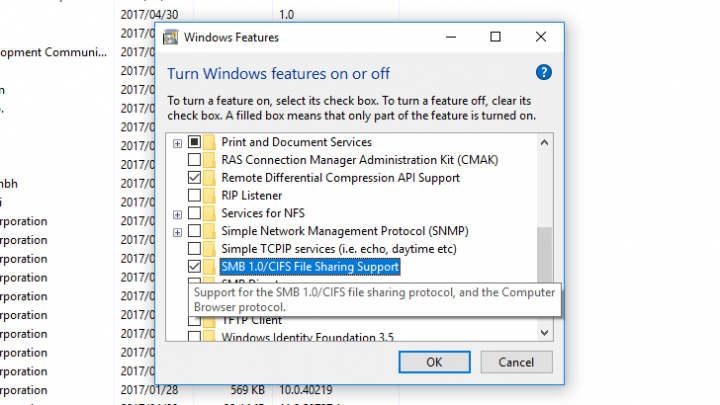Select the RIP Listener label
Image resolution: width=720 pixels, height=405 pixels.
tap(252, 196)
